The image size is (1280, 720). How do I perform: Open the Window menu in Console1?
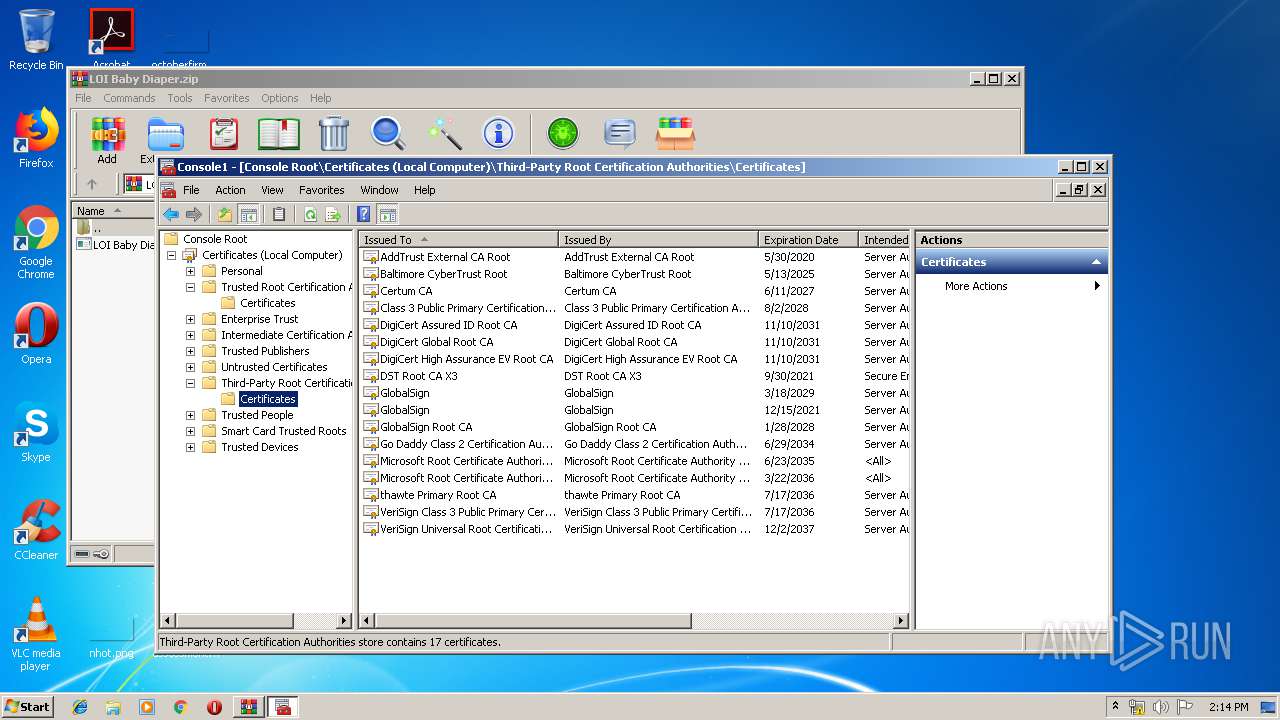click(x=379, y=190)
